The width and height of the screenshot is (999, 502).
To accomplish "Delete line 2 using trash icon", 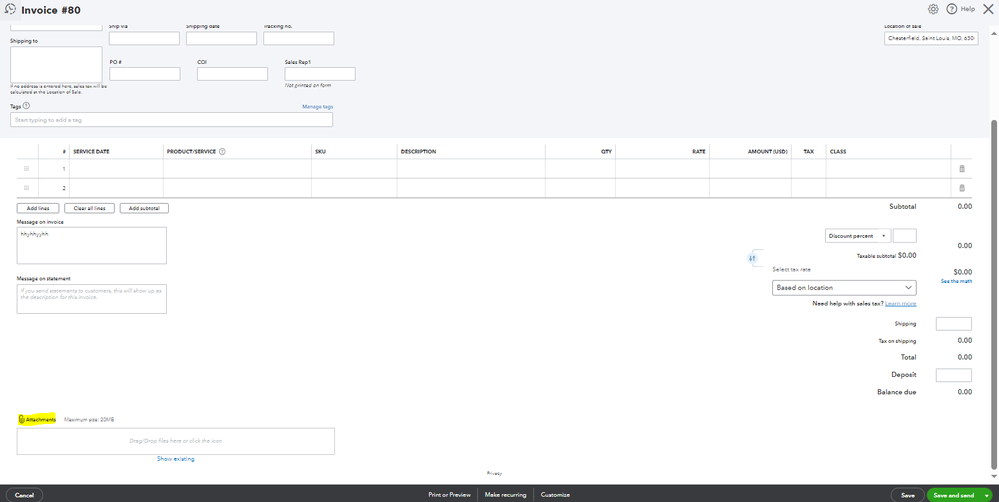I will click(x=962, y=188).
